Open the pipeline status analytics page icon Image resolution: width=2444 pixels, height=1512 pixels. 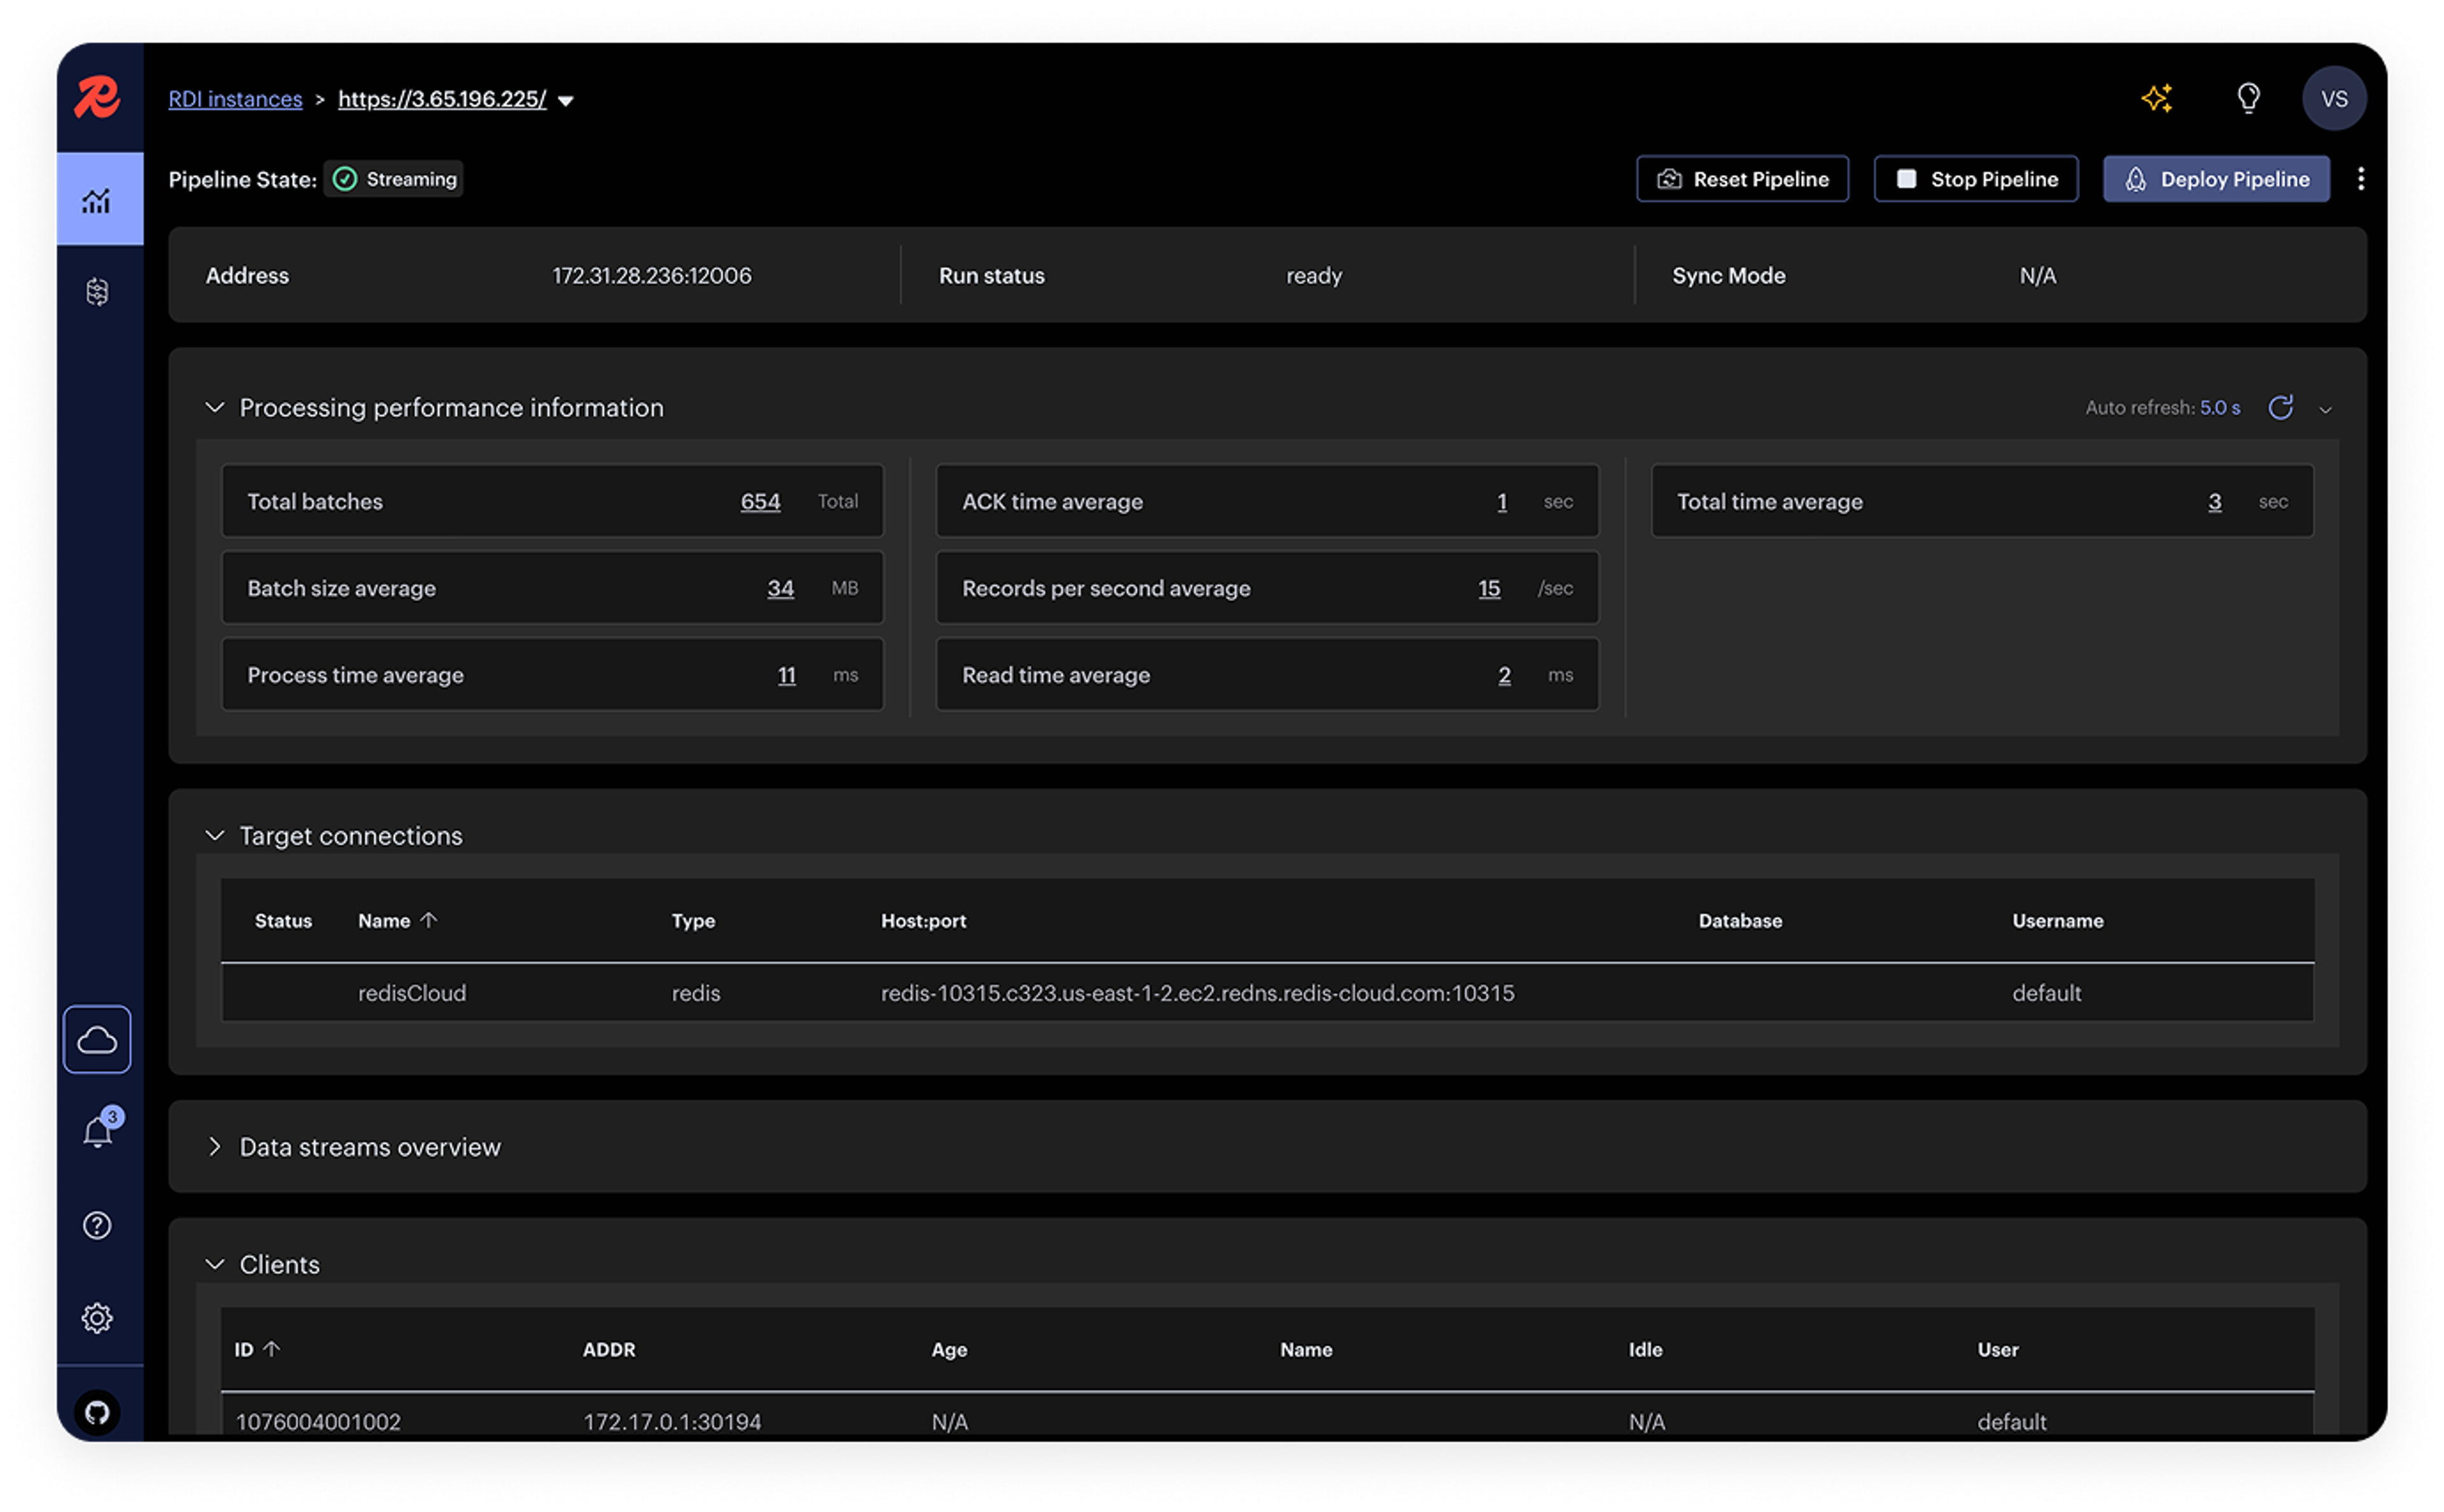97,200
